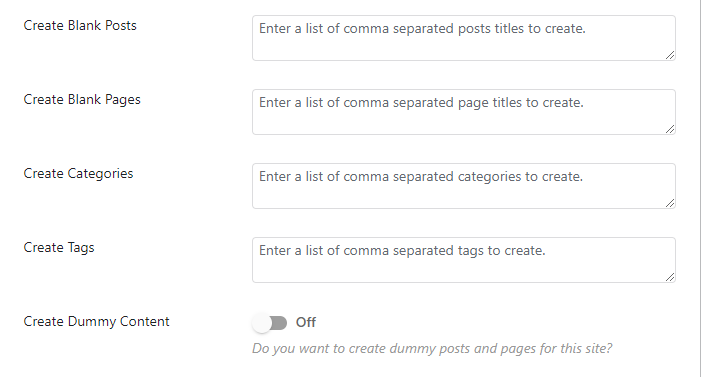Click the vertical scrollbar at the window edge
Screen dimensions: 701x377
700,188
